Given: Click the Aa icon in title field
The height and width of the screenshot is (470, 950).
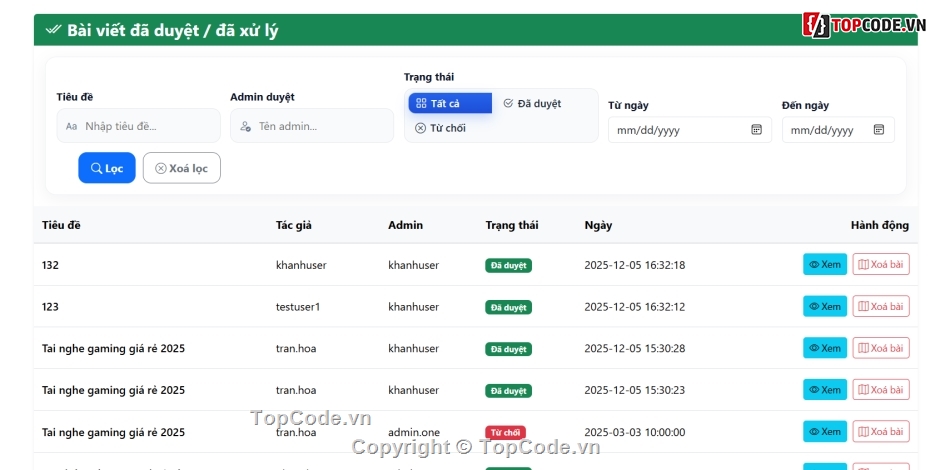Looking at the screenshot, I should (x=71, y=127).
